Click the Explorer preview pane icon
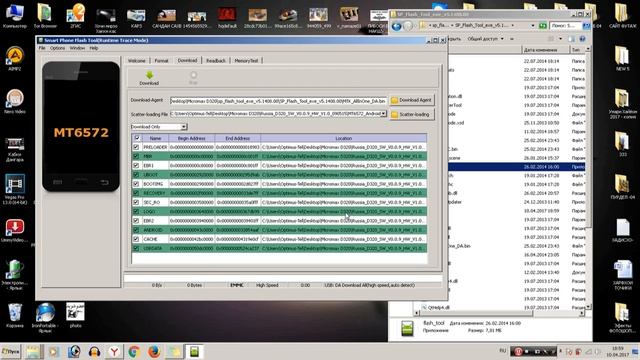640x360 pixels. (571, 39)
